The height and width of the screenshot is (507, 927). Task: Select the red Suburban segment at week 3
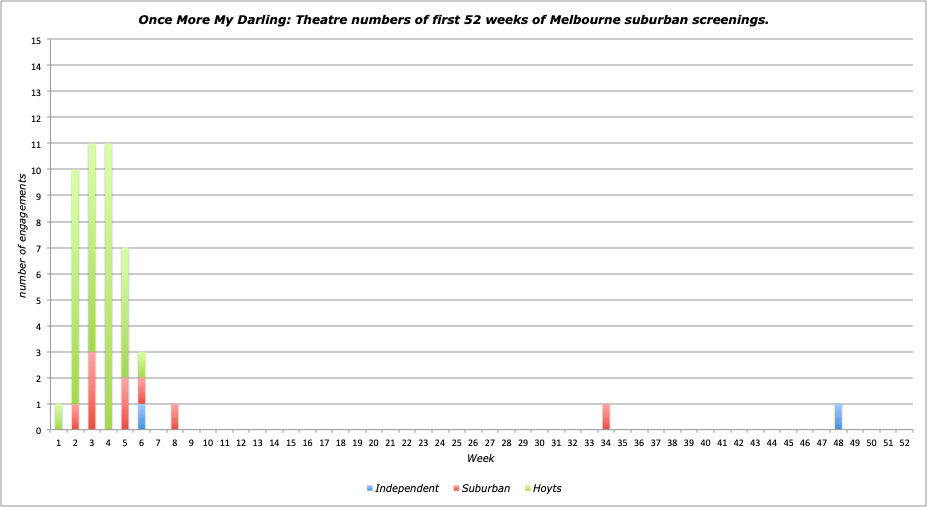click(x=92, y=391)
